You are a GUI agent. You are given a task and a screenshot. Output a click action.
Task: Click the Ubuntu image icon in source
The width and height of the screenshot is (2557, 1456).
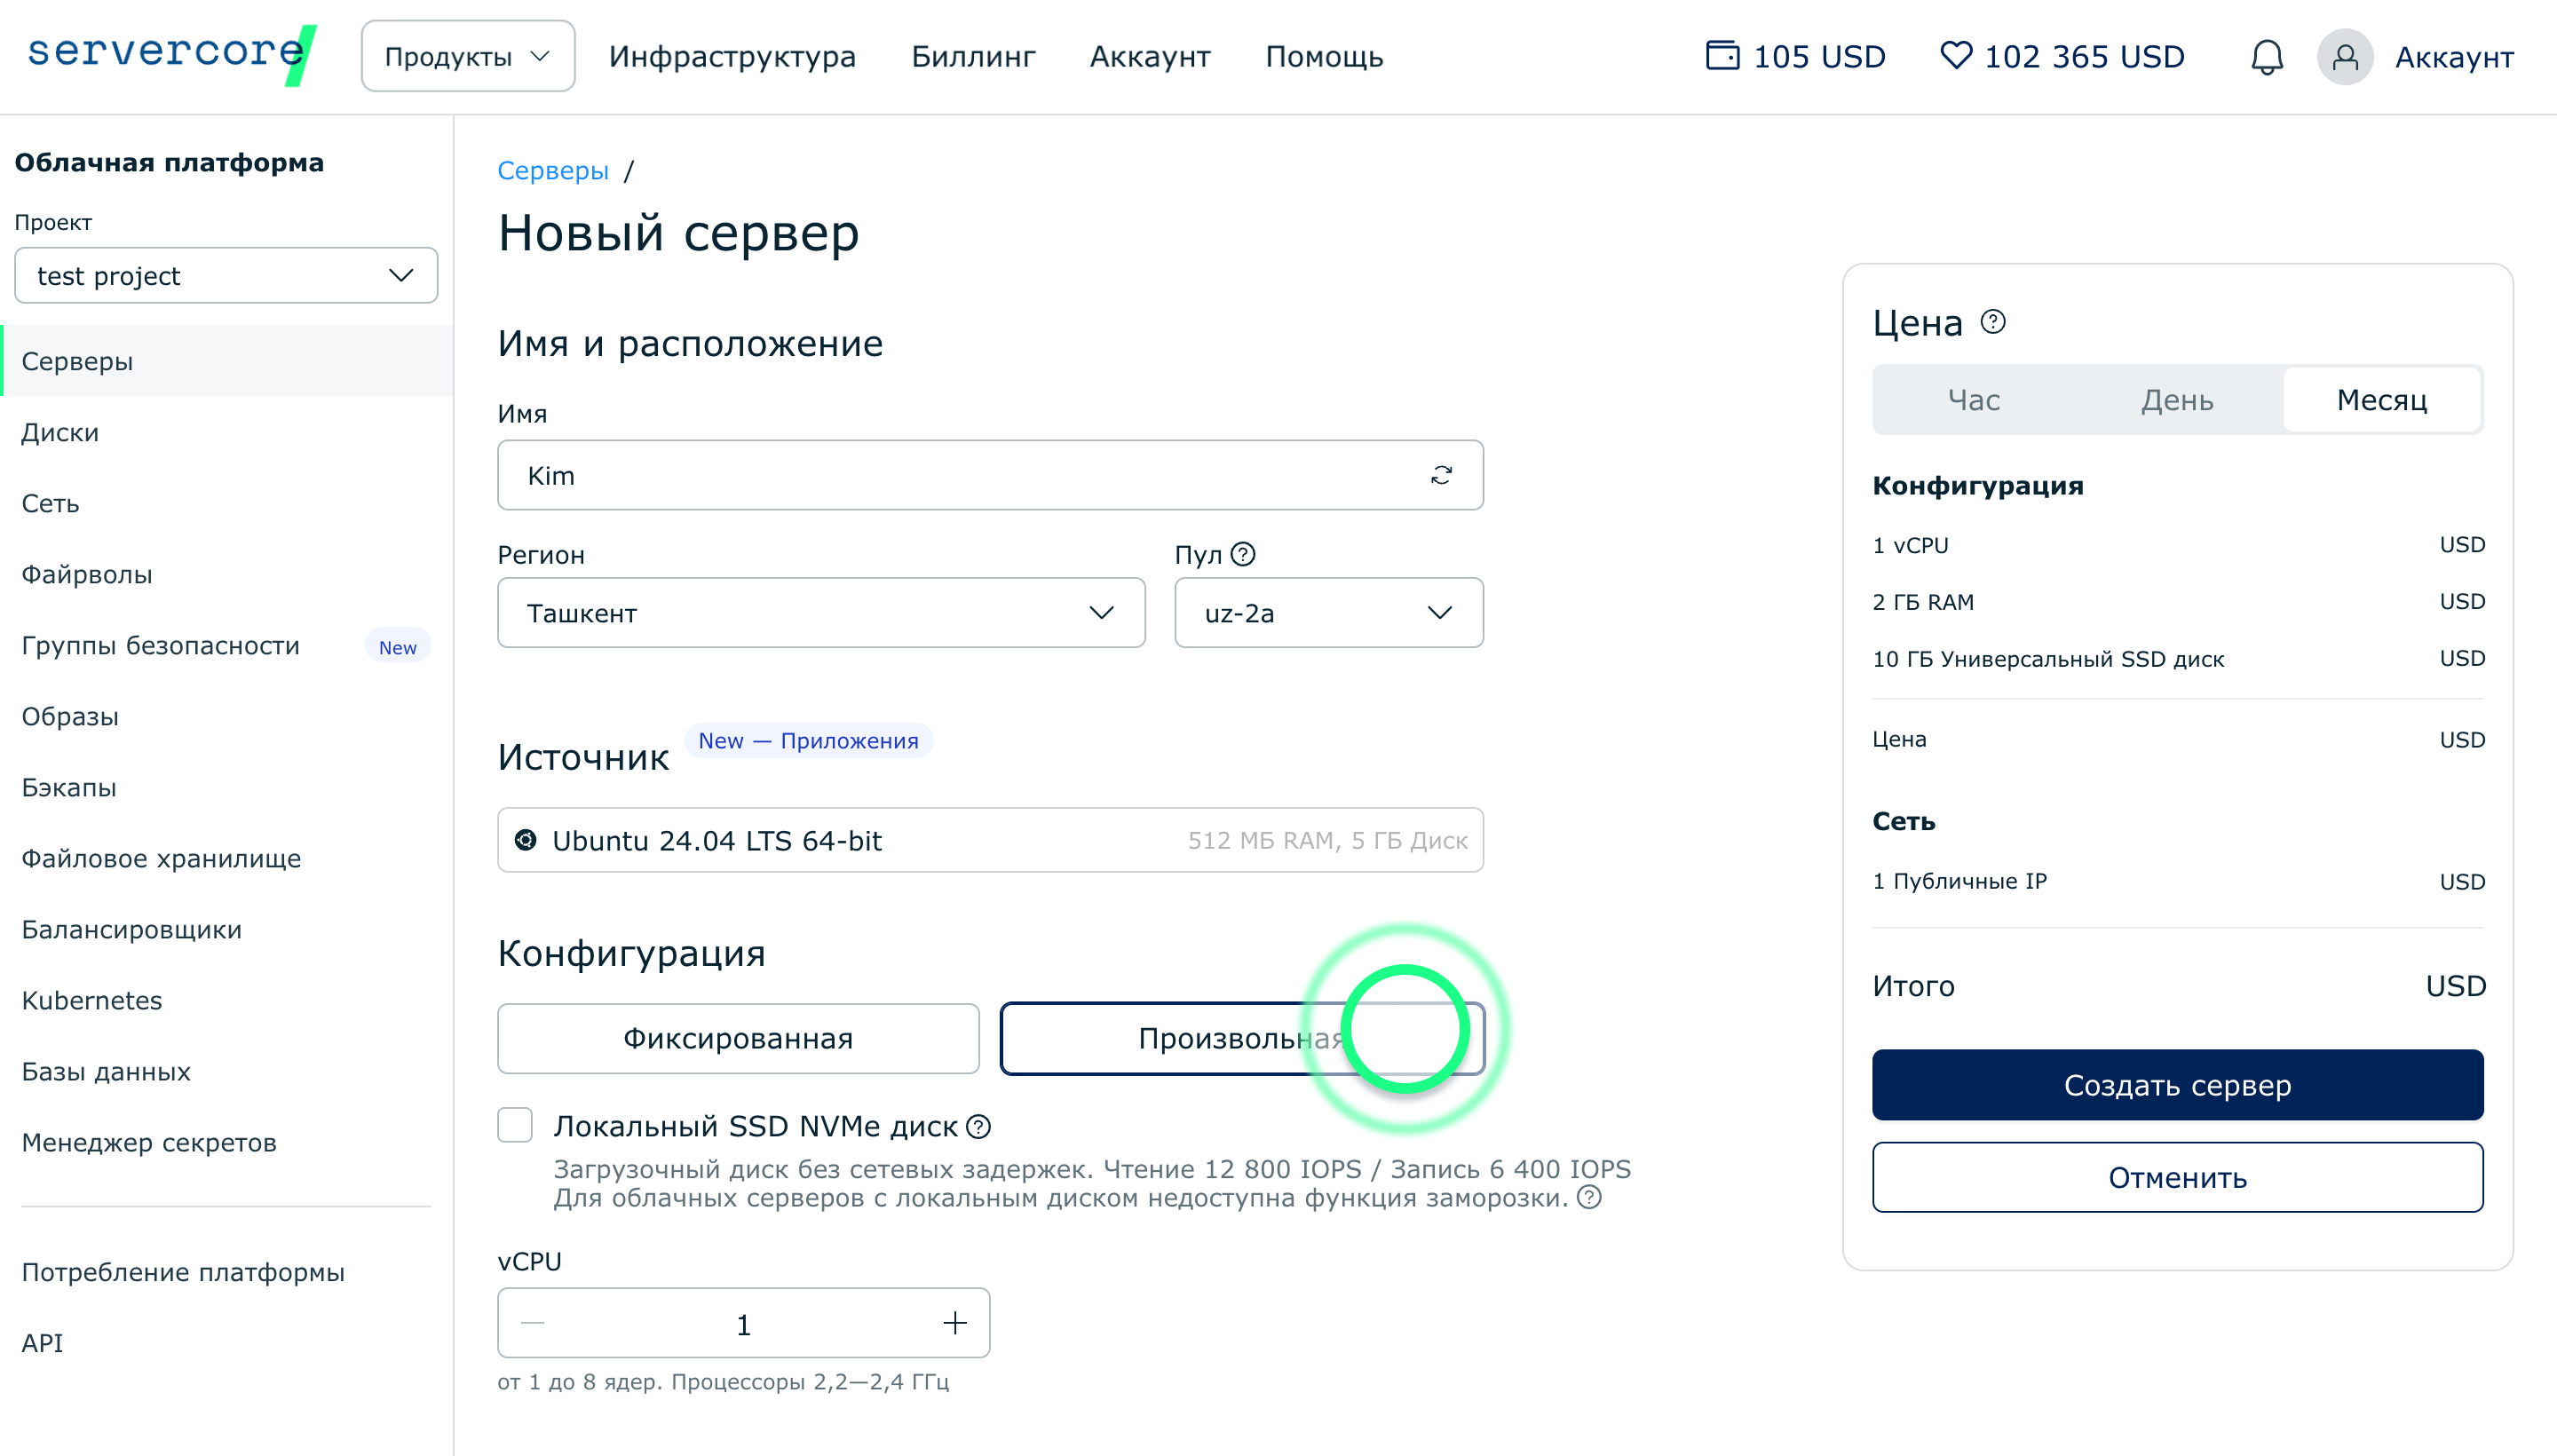coord(525,840)
